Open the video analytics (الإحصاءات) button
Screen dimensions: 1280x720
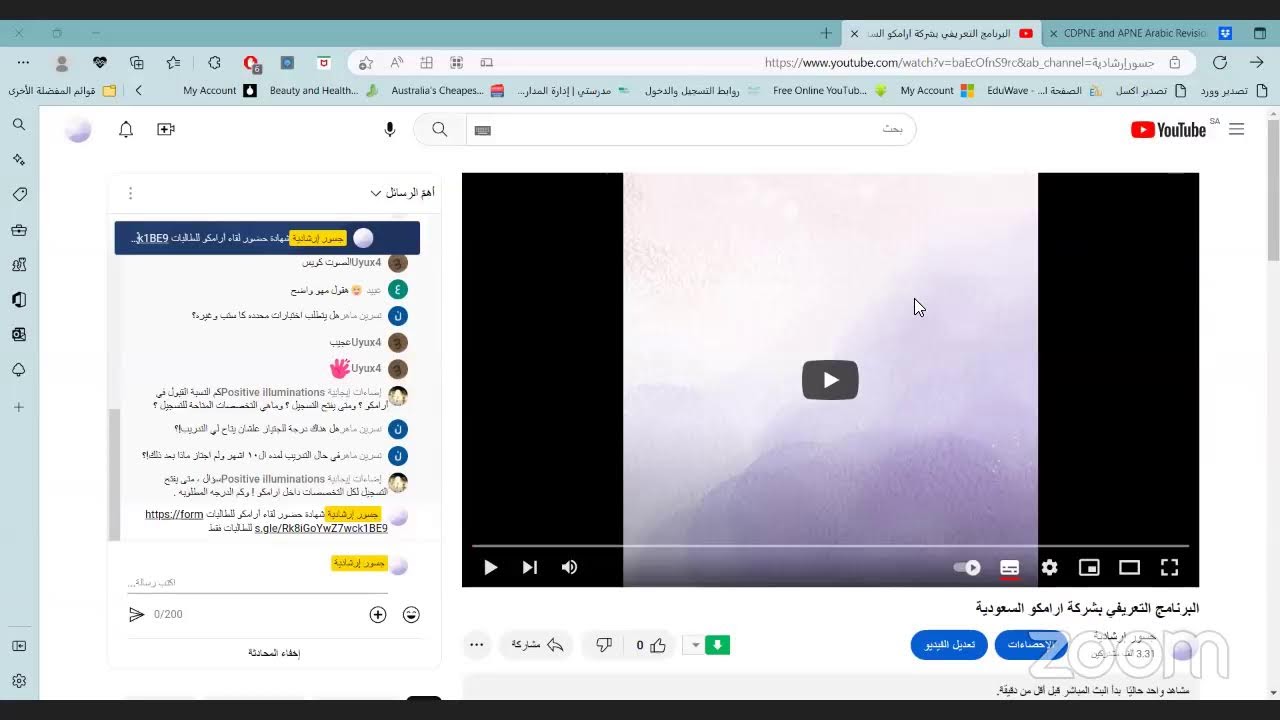pyautogui.click(x=1031, y=645)
